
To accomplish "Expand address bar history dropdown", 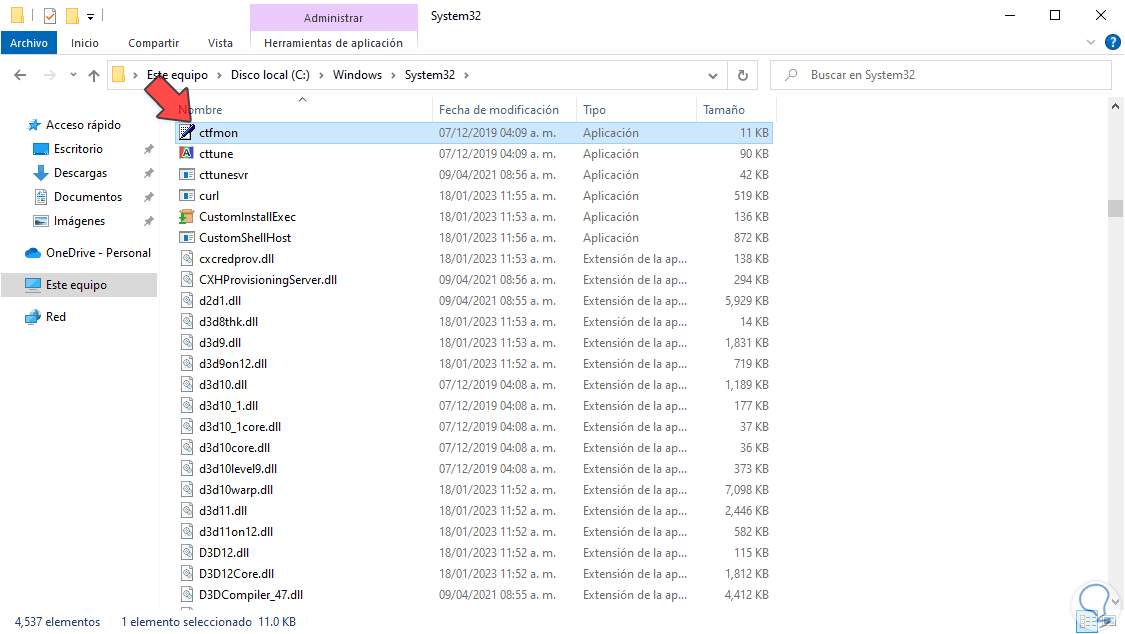I will coord(712,75).
